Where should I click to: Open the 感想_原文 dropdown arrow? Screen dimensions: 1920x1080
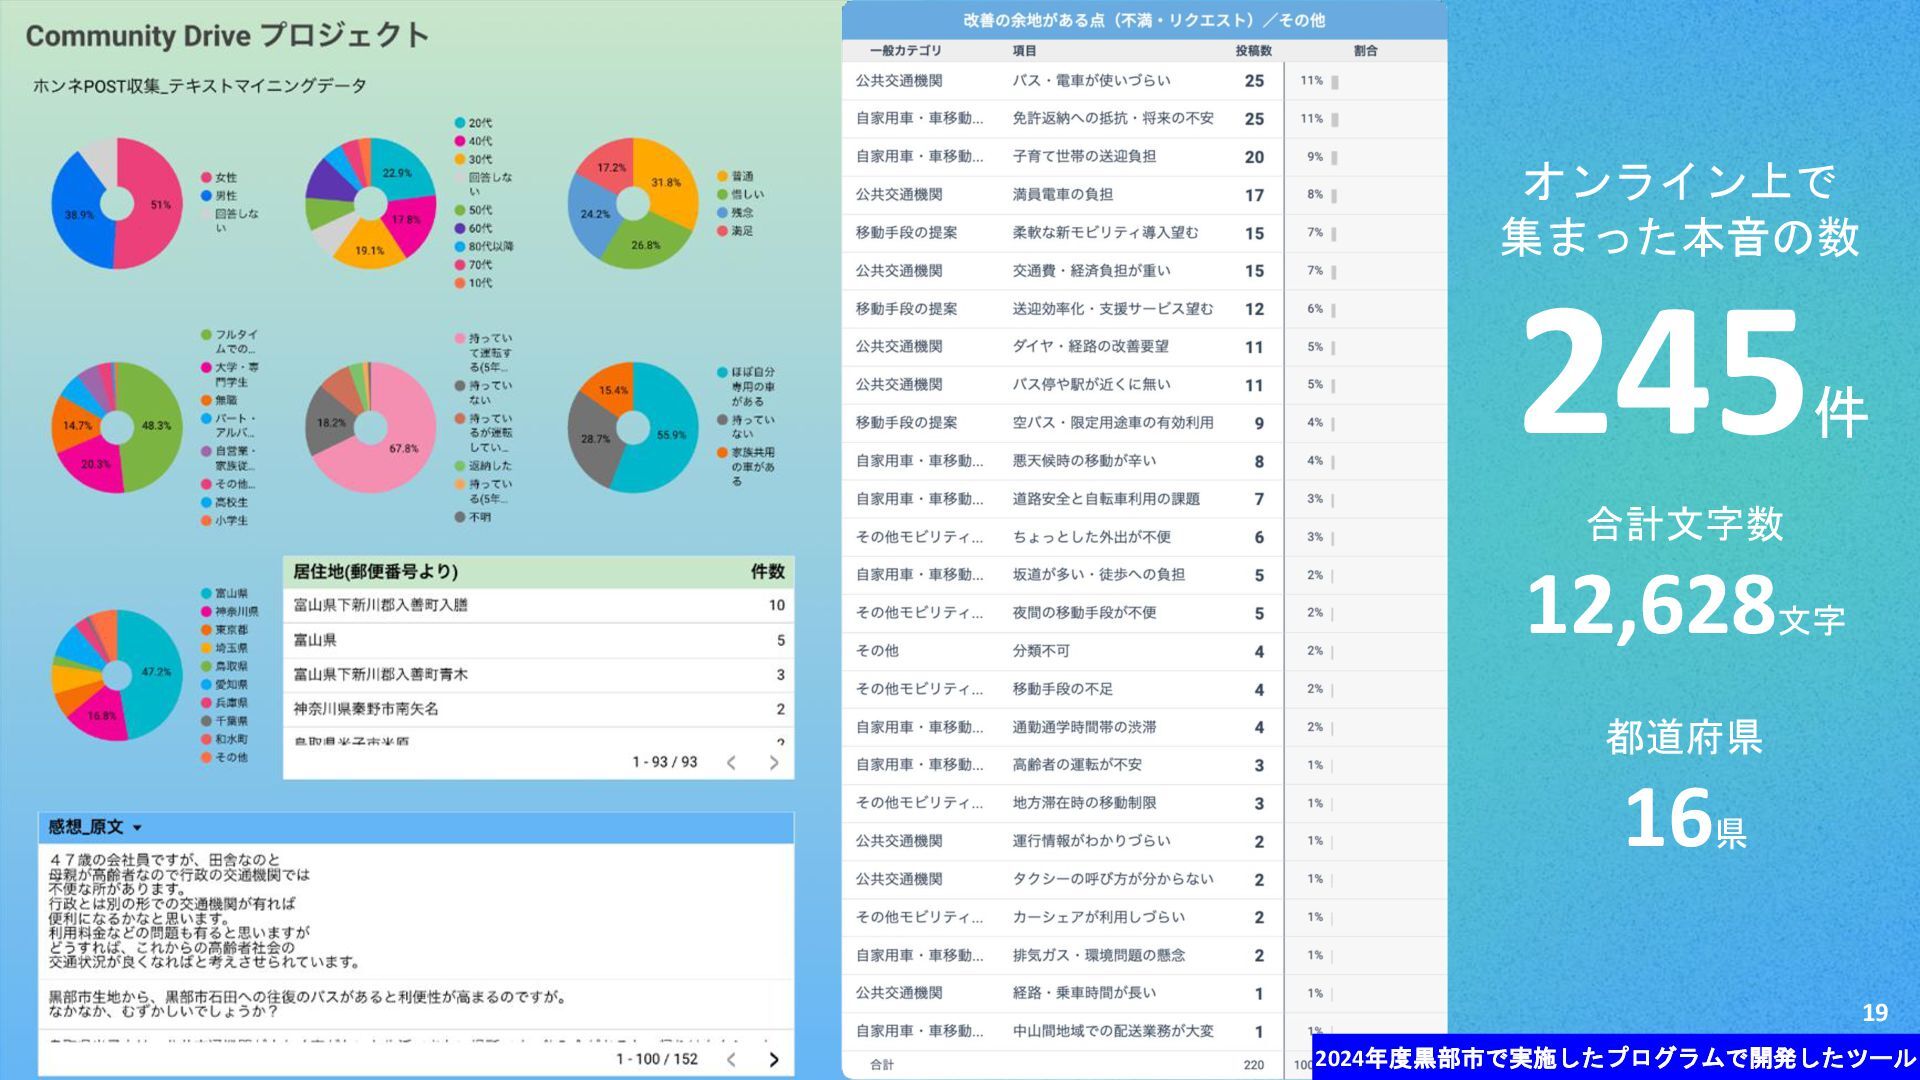(x=137, y=828)
